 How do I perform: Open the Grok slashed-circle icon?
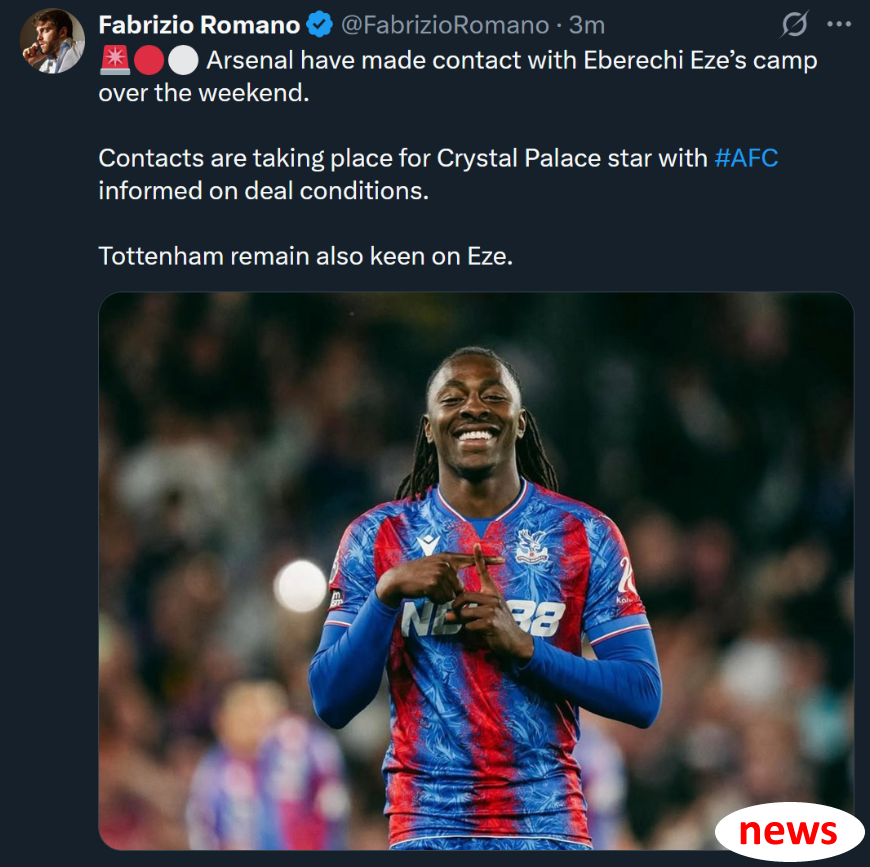(794, 24)
